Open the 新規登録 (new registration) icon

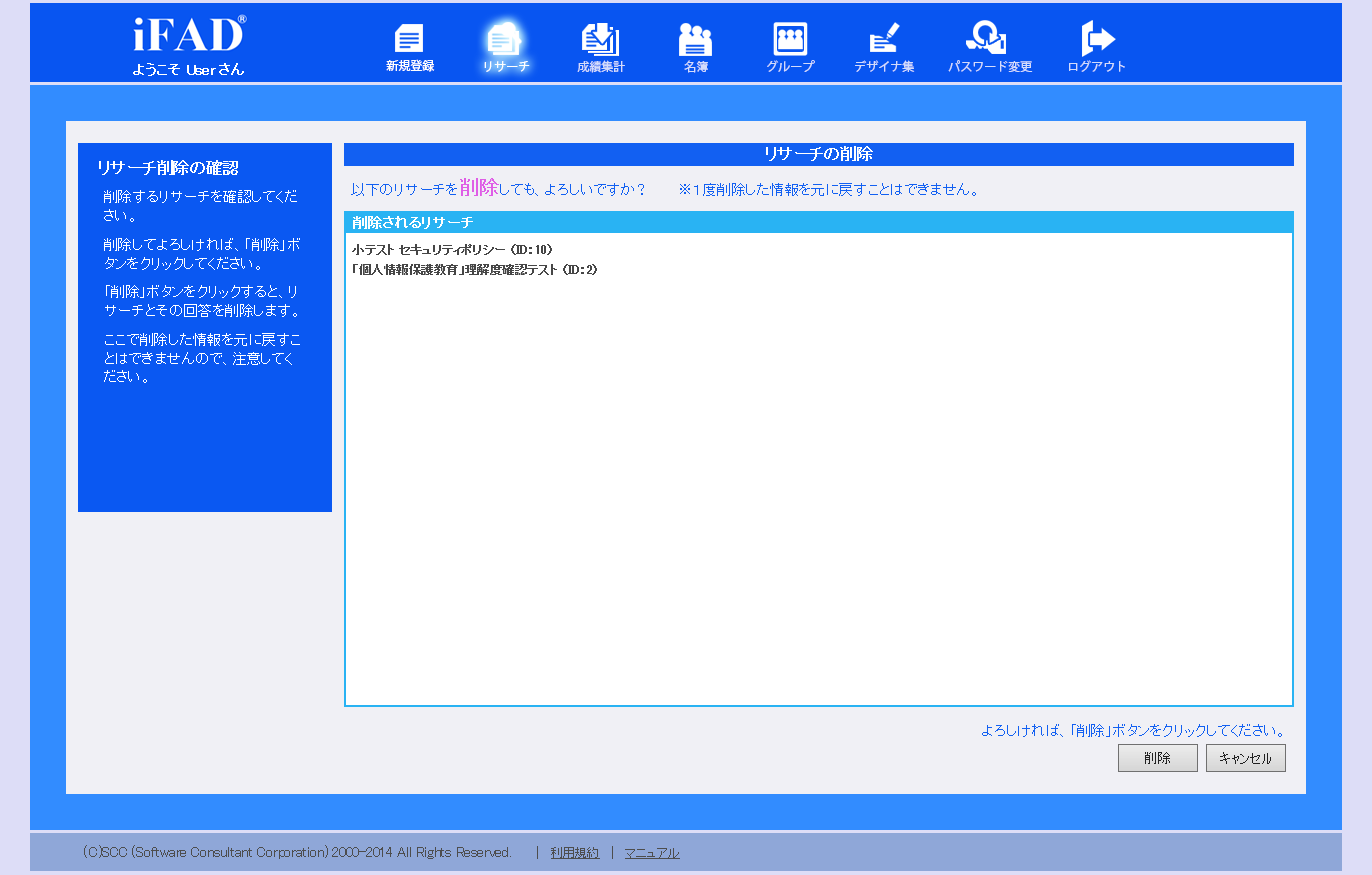tap(409, 48)
